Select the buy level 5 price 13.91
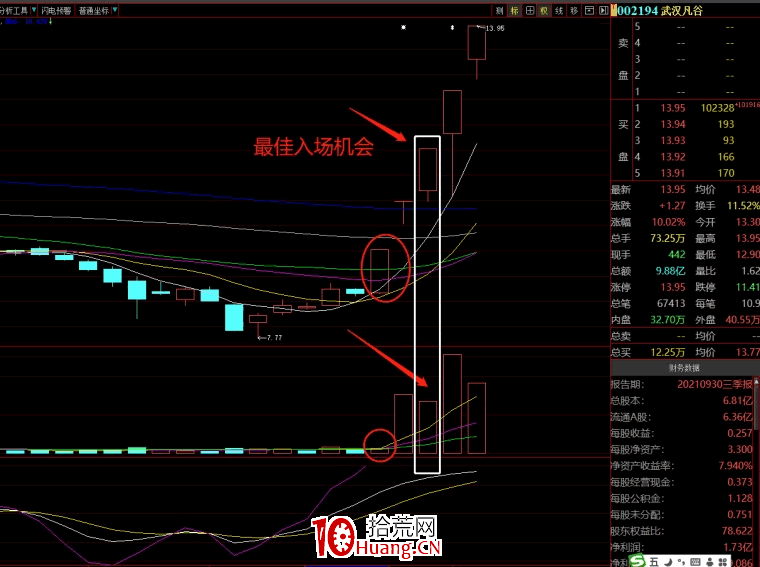Viewport: 760px width, 567px height. (x=673, y=173)
